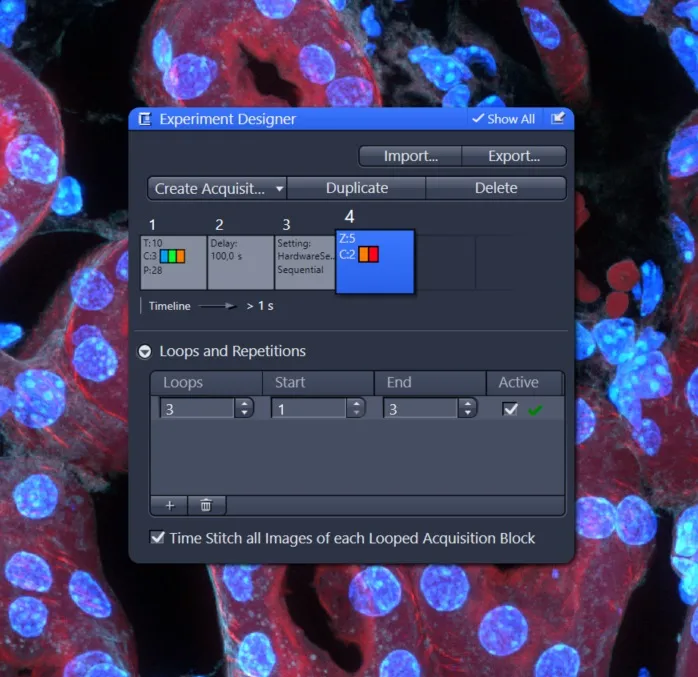Viewport: 698px width, 677px height.
Task: Click the Loops column header
Action: click(207, 383)
